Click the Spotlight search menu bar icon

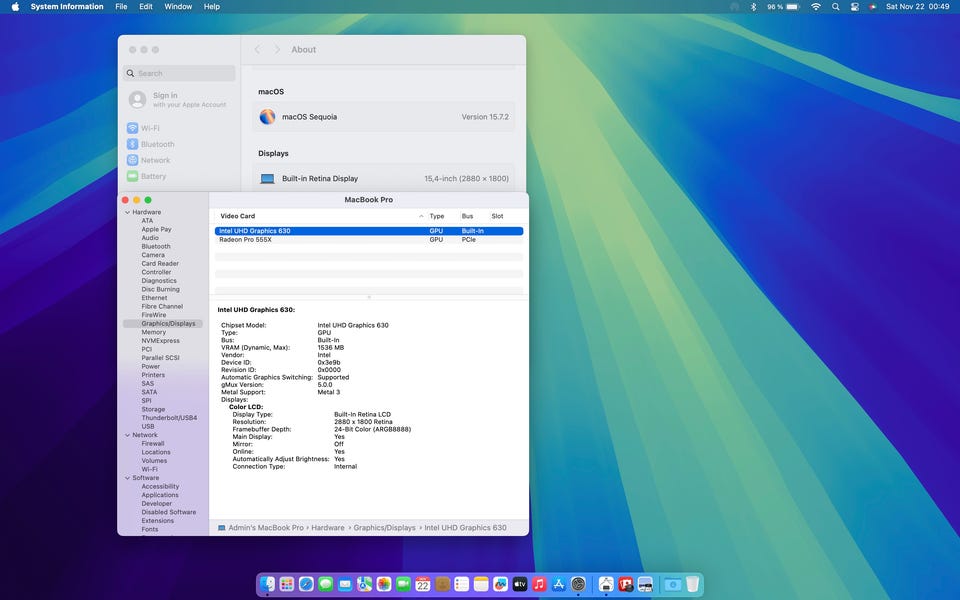click(835, 7)
